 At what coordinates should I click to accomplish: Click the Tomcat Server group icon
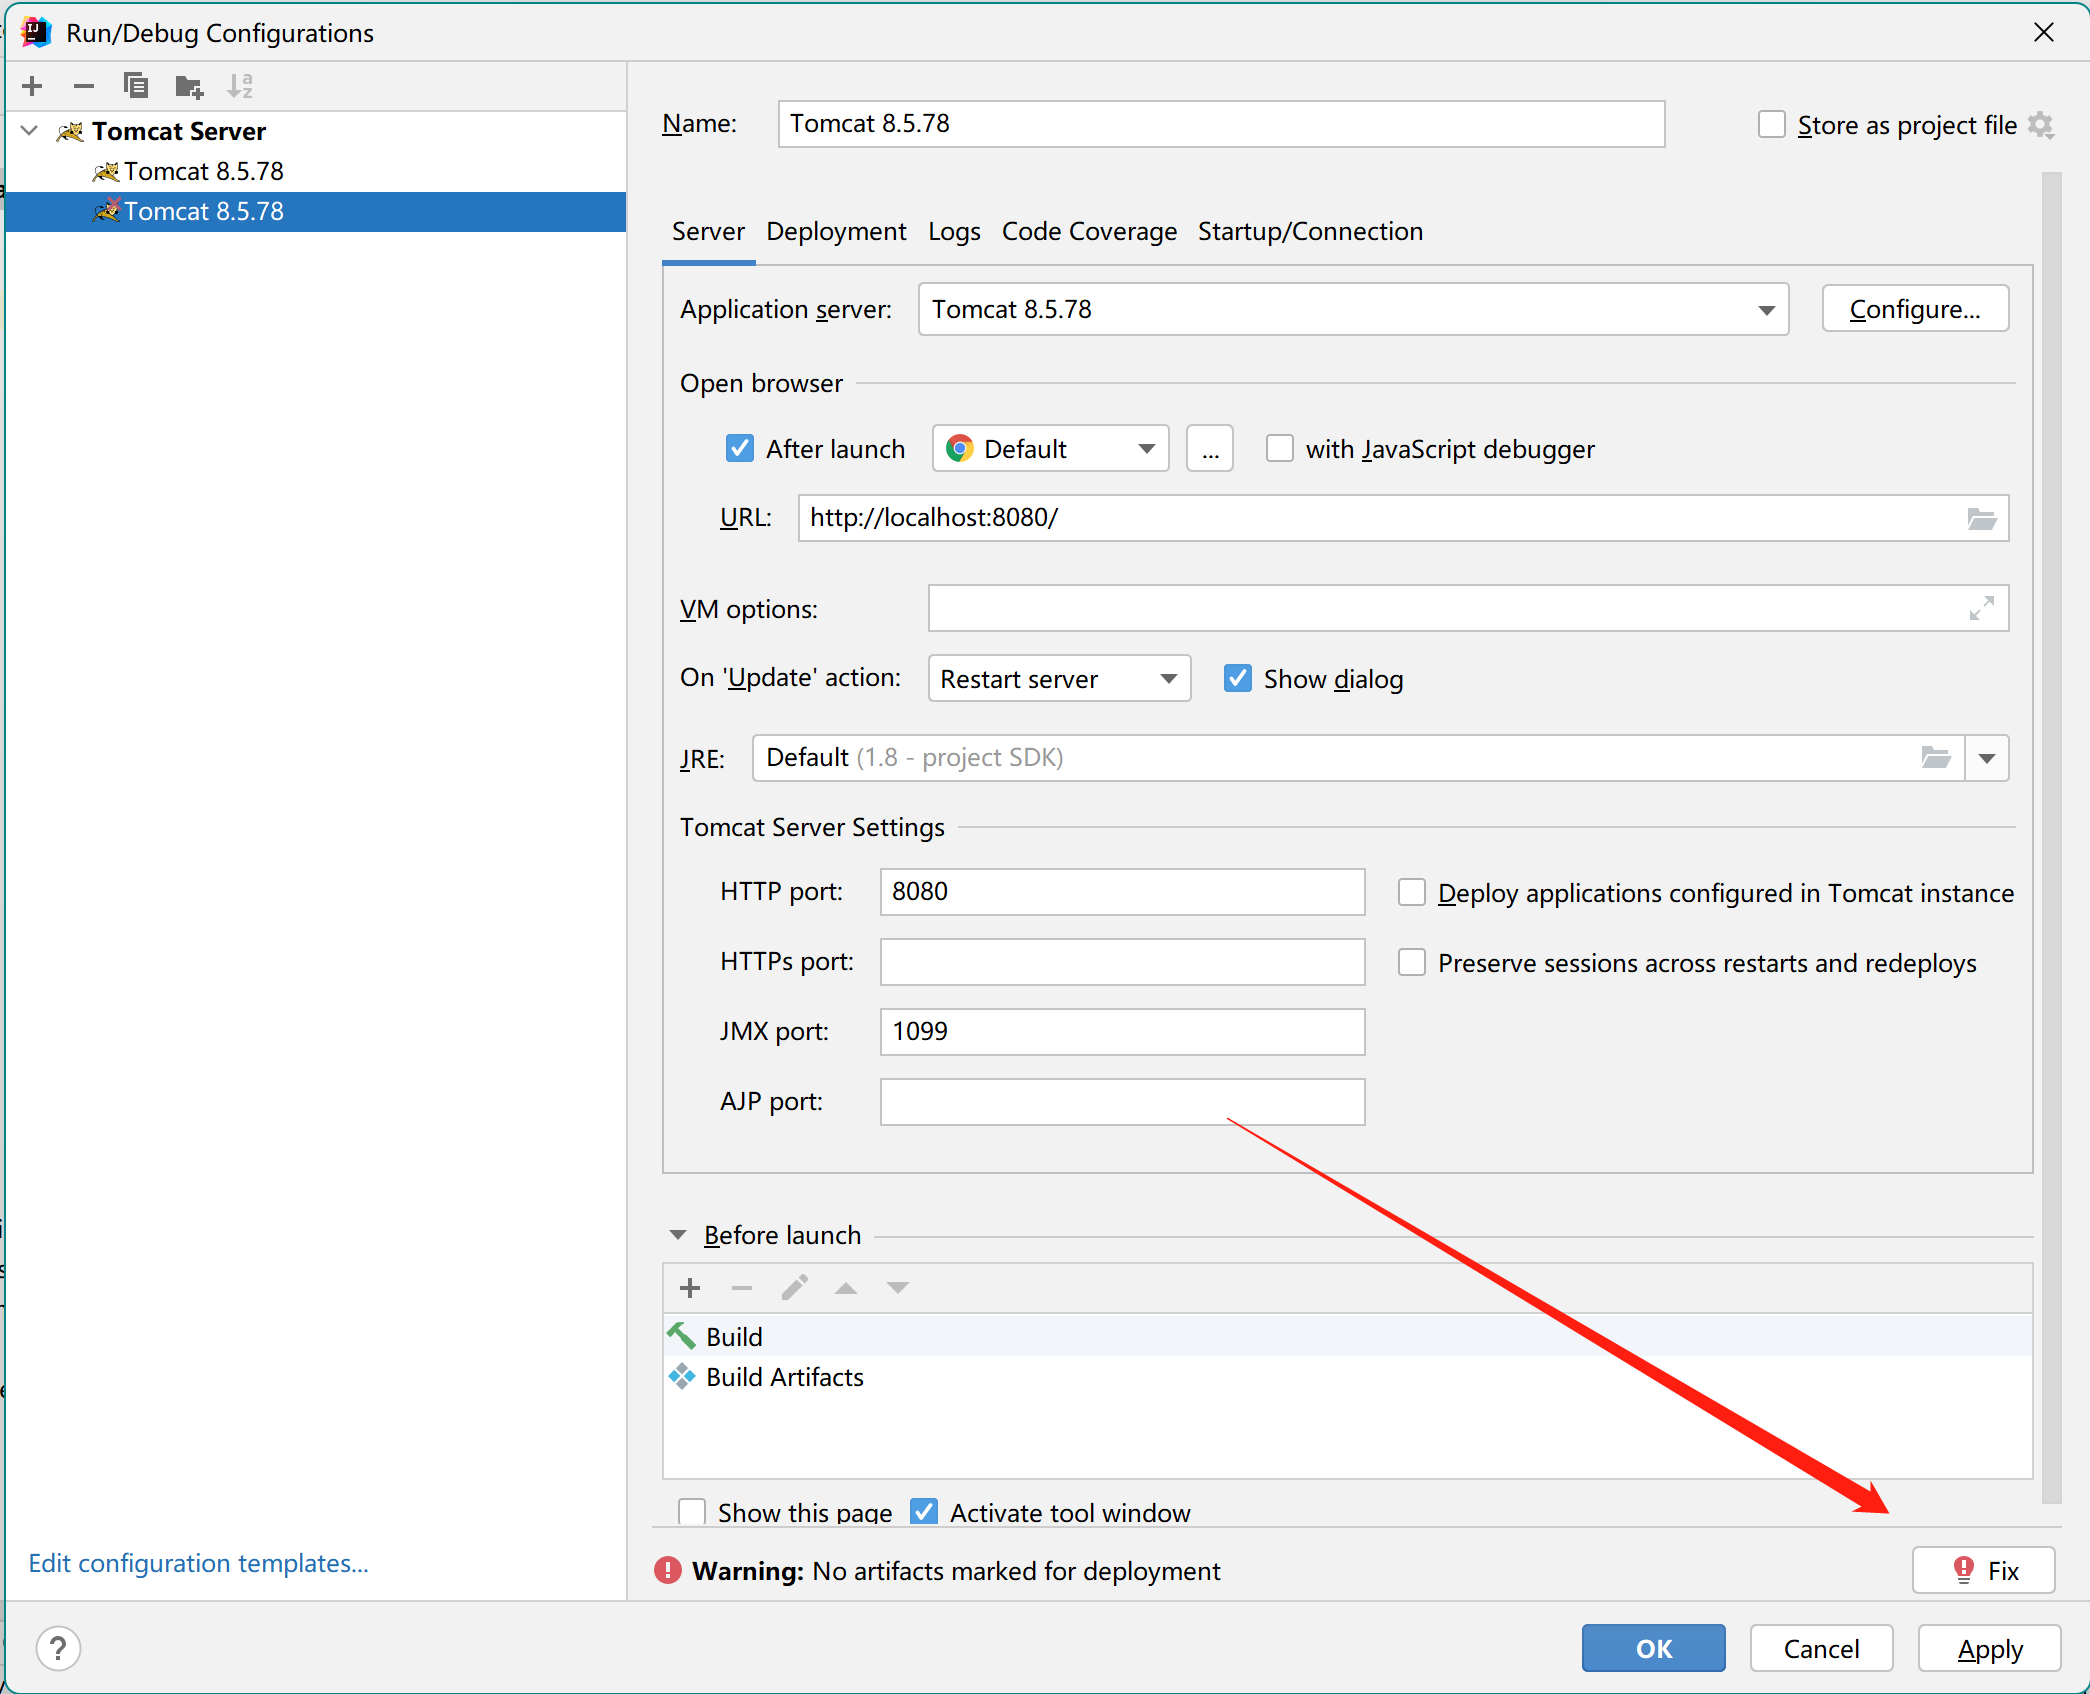coord(70,132)
